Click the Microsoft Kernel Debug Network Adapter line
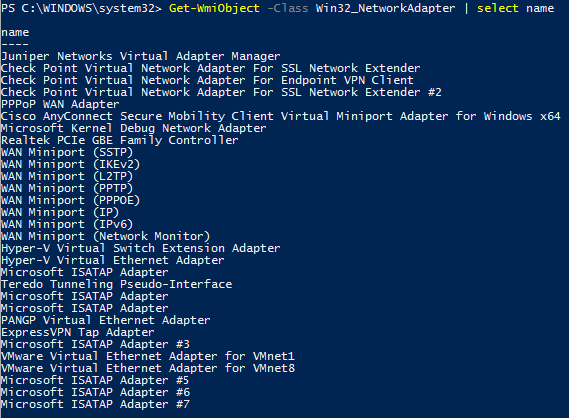Viewport: 569px width, 418px height. coord(134,128)
